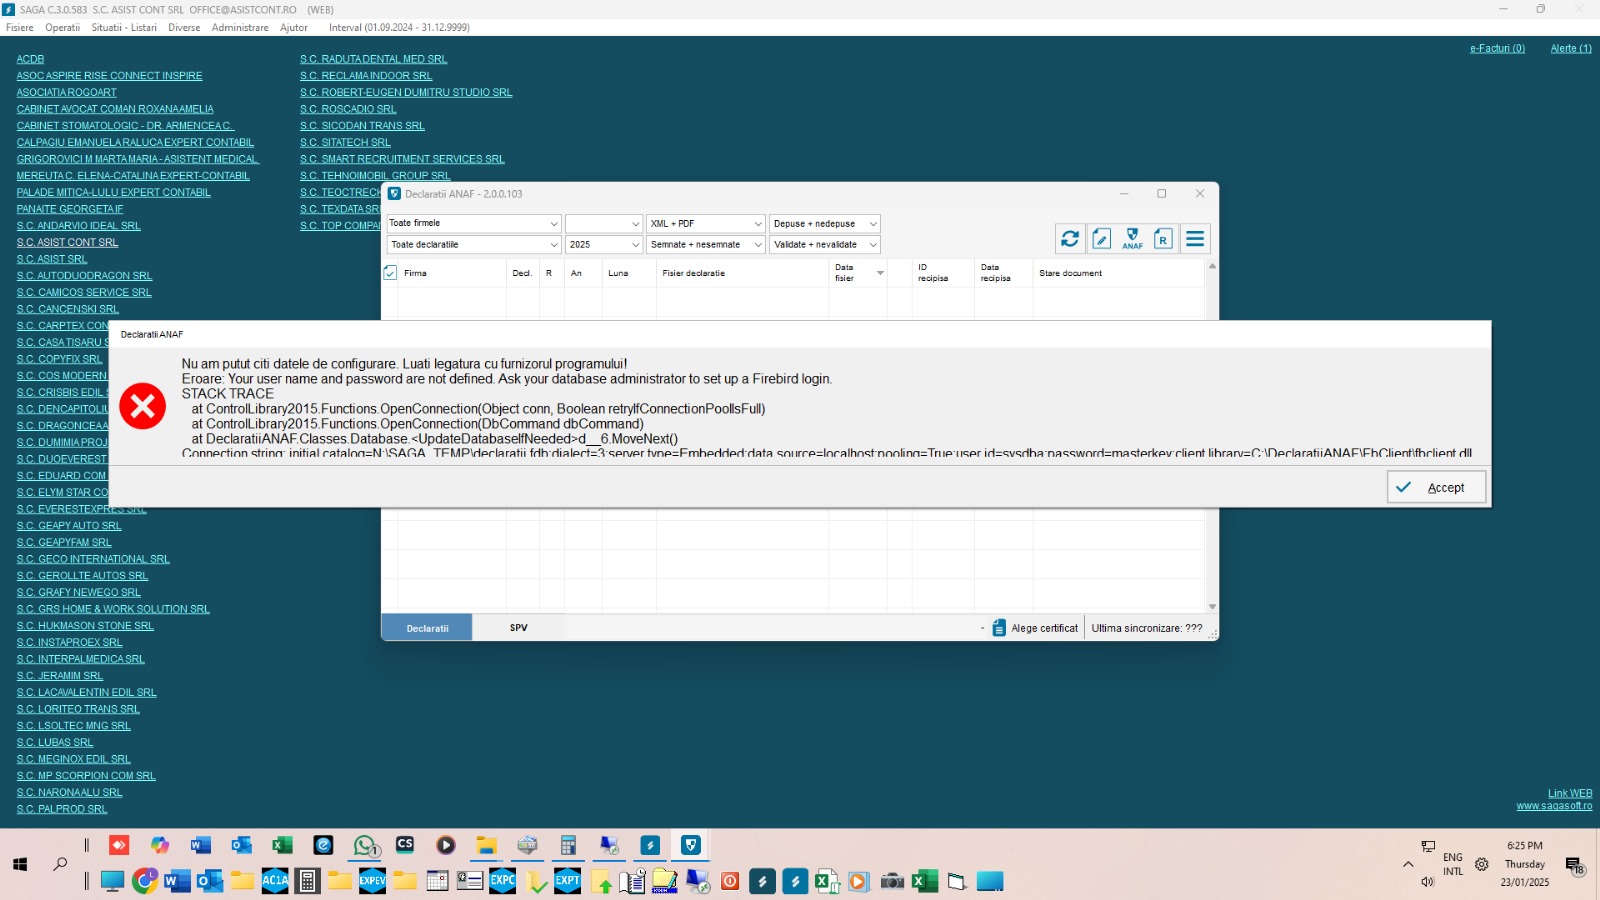The height and width of the screenshot is (900, 1600).
Task: Click the sign document pen icon
Action: tap(1101, 239)
